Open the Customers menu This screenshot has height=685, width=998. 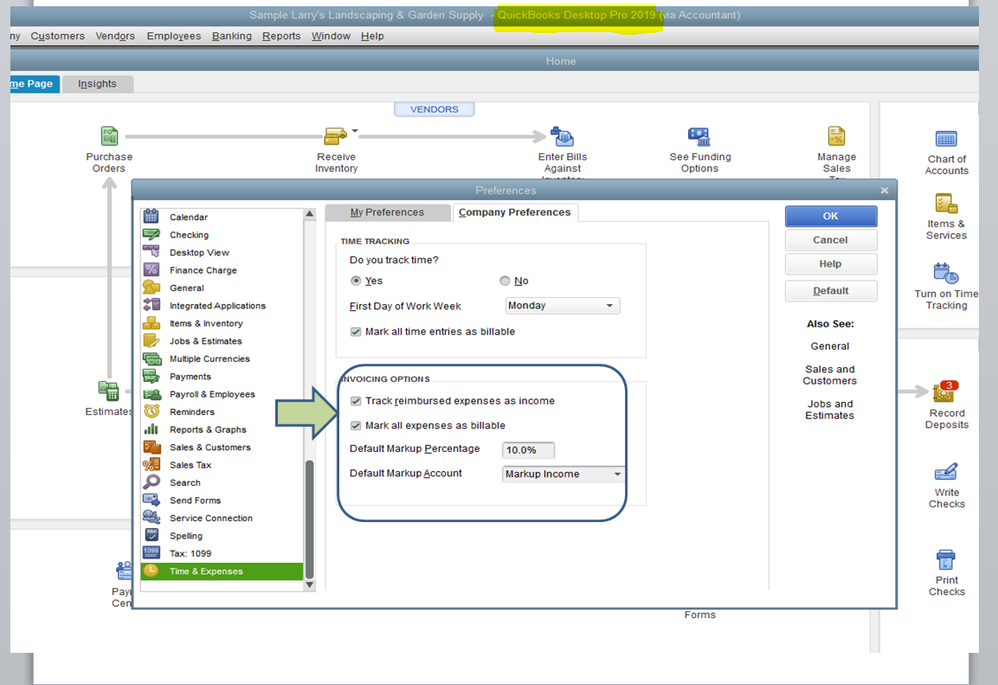click(x=58, y=36)
